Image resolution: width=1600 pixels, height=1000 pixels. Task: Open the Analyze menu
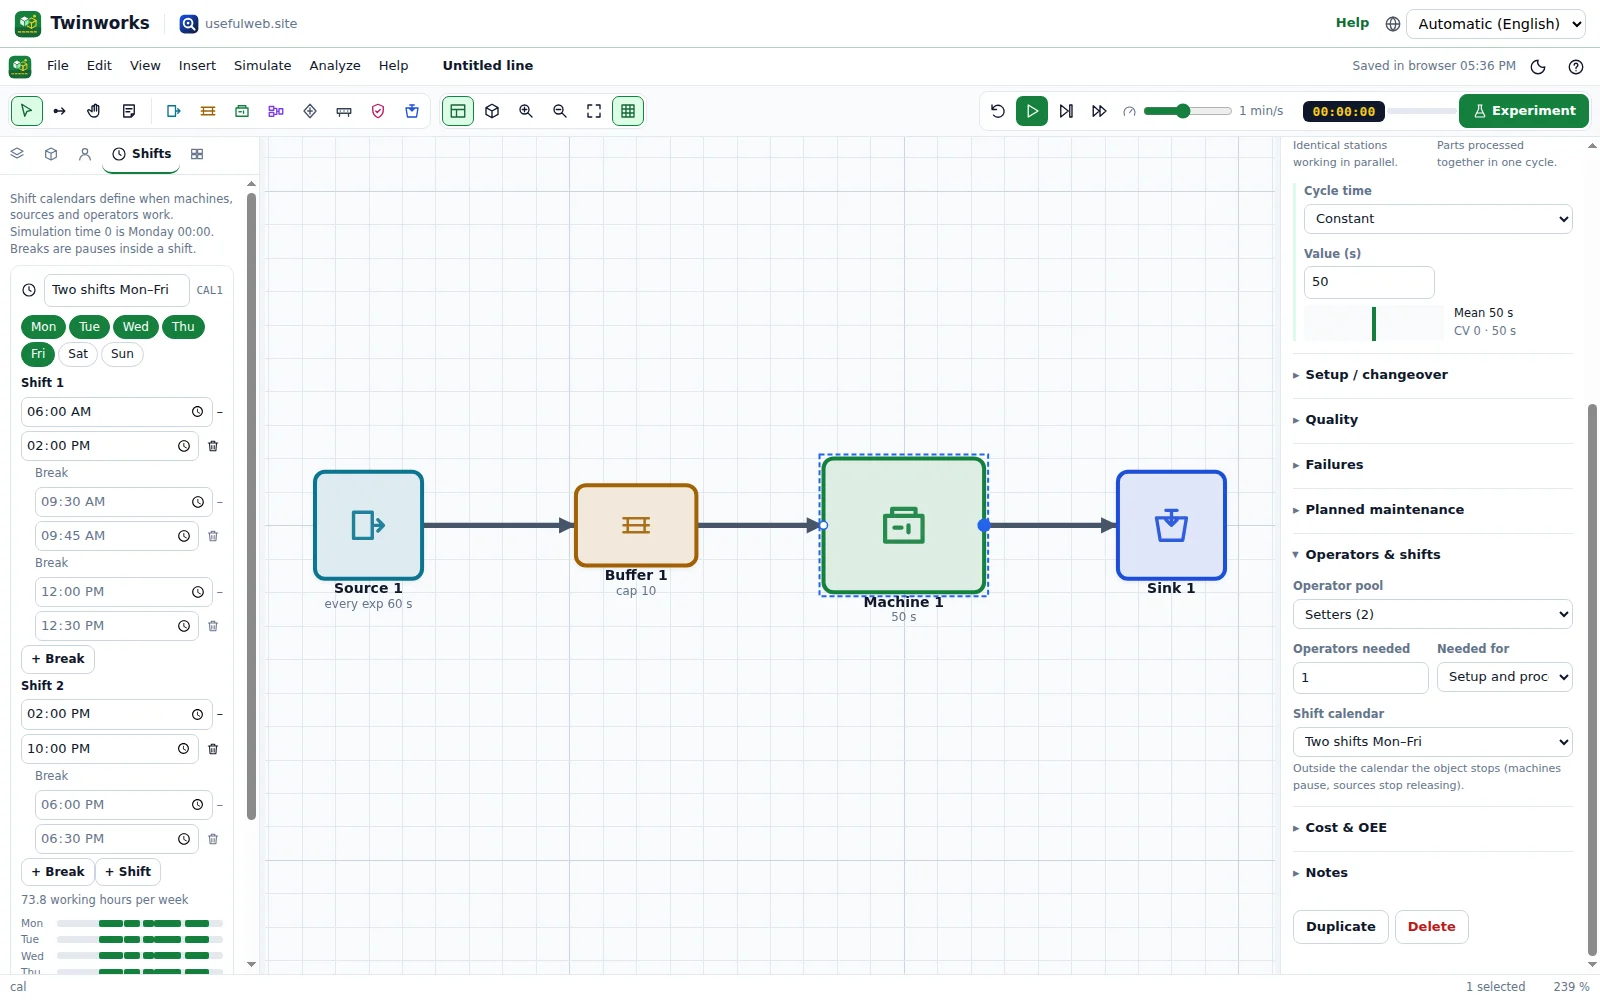(335, 66)
